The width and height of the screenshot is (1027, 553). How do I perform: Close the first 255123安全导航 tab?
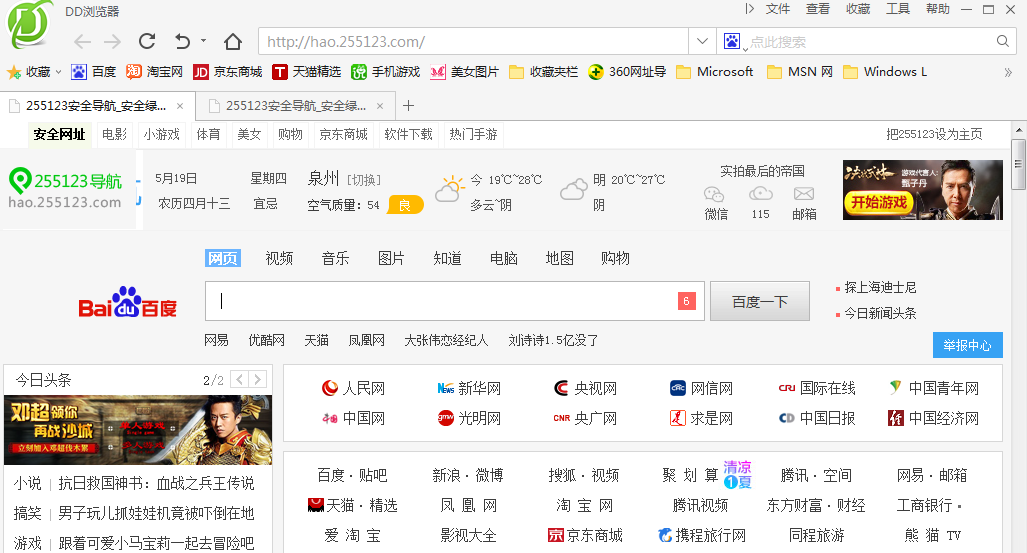click(180, 106)
